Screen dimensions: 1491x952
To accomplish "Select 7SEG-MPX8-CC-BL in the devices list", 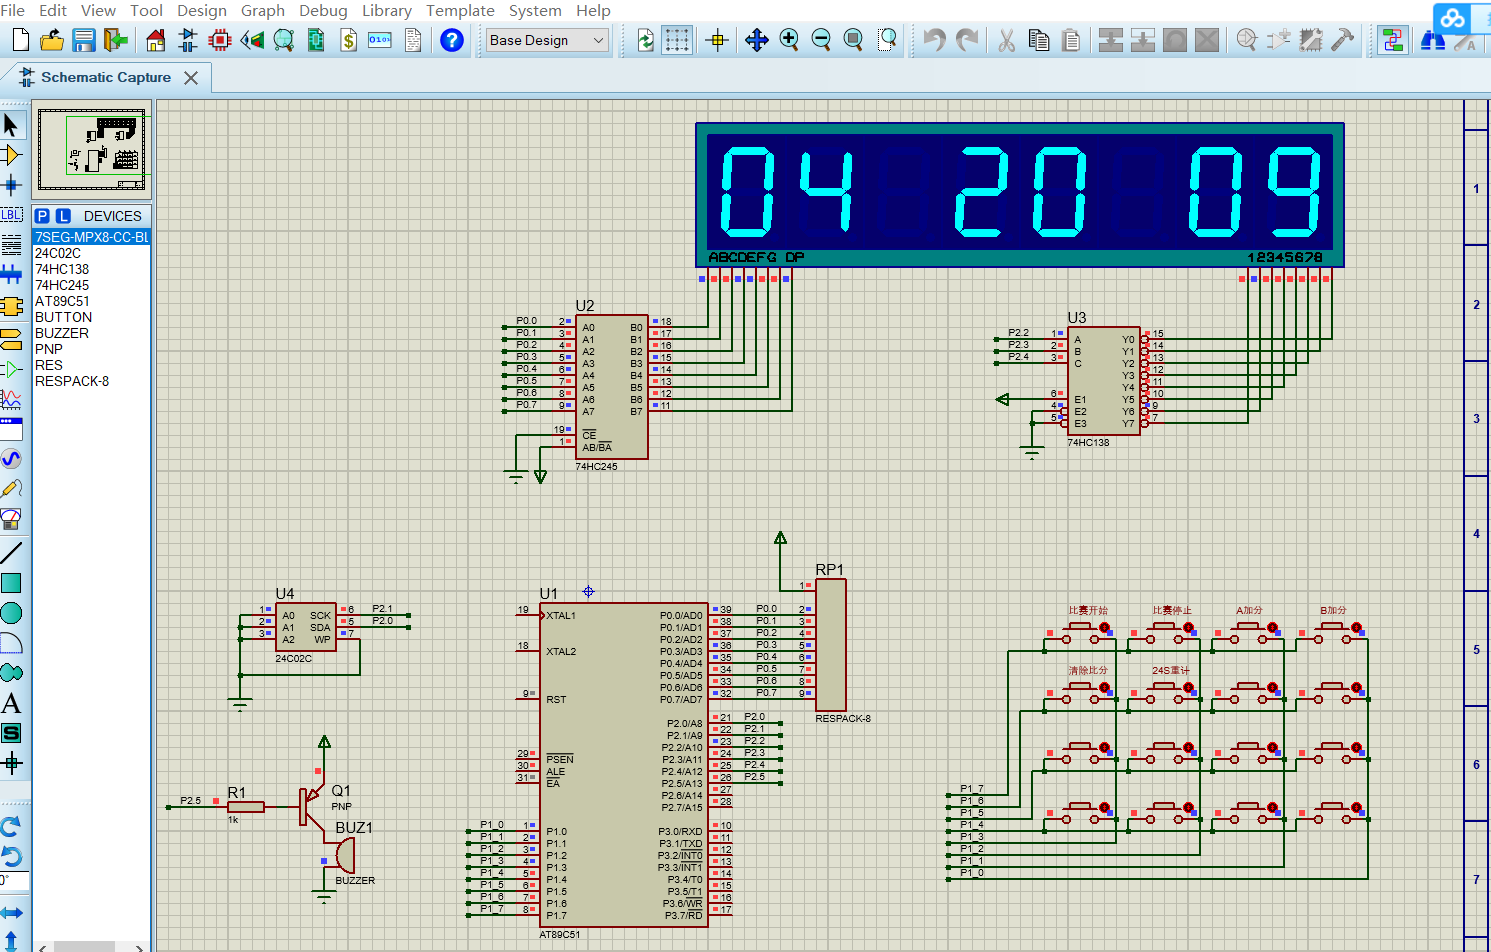I will point(91,237).
